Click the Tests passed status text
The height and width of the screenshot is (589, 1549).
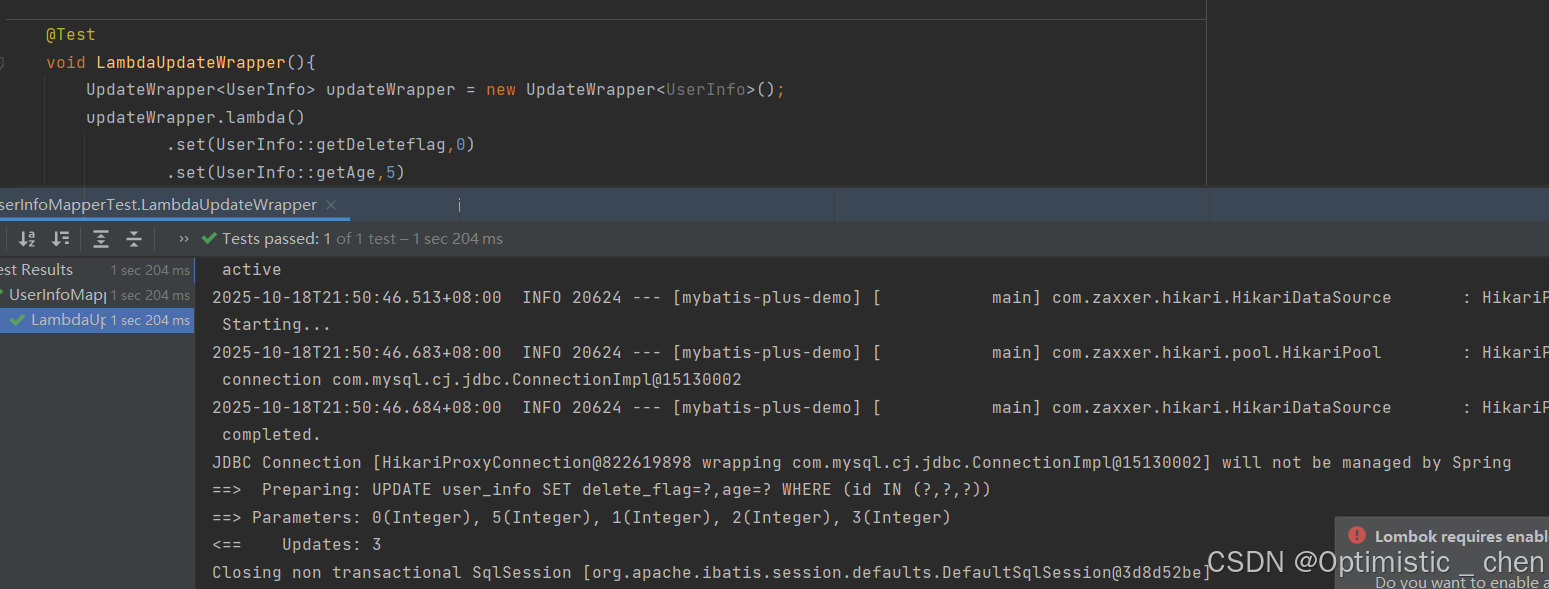point(362,239)
